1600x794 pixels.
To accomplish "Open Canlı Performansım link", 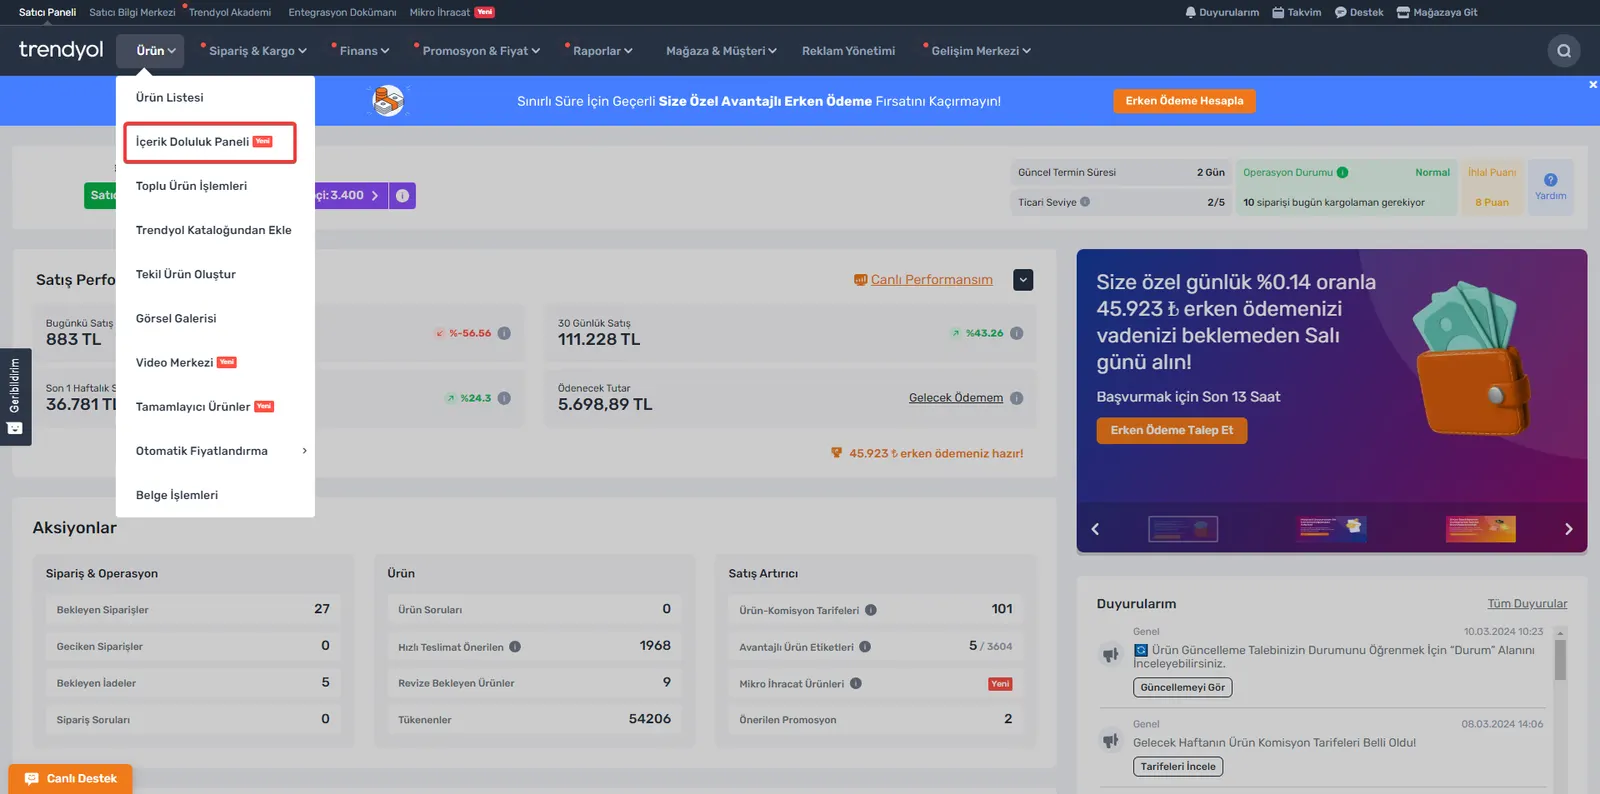I will [x=931, y=280].
